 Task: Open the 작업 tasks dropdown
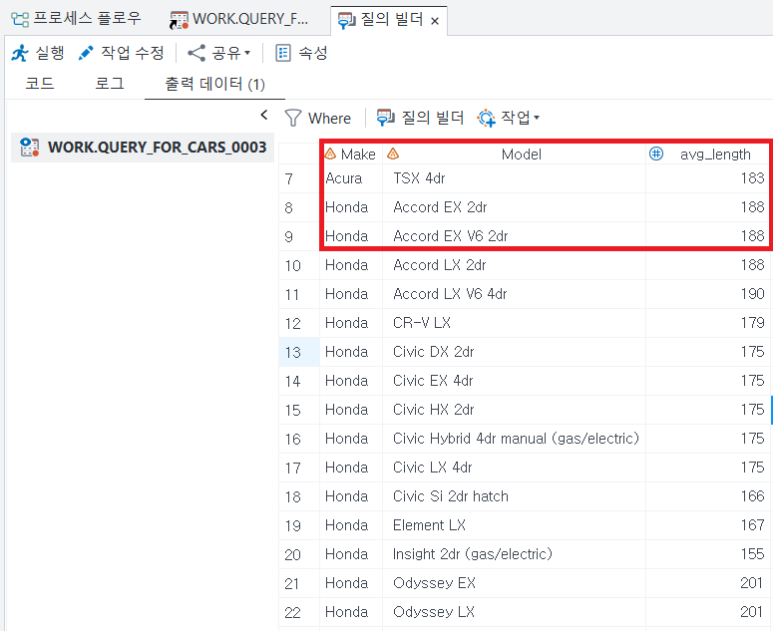pos(508,117)
